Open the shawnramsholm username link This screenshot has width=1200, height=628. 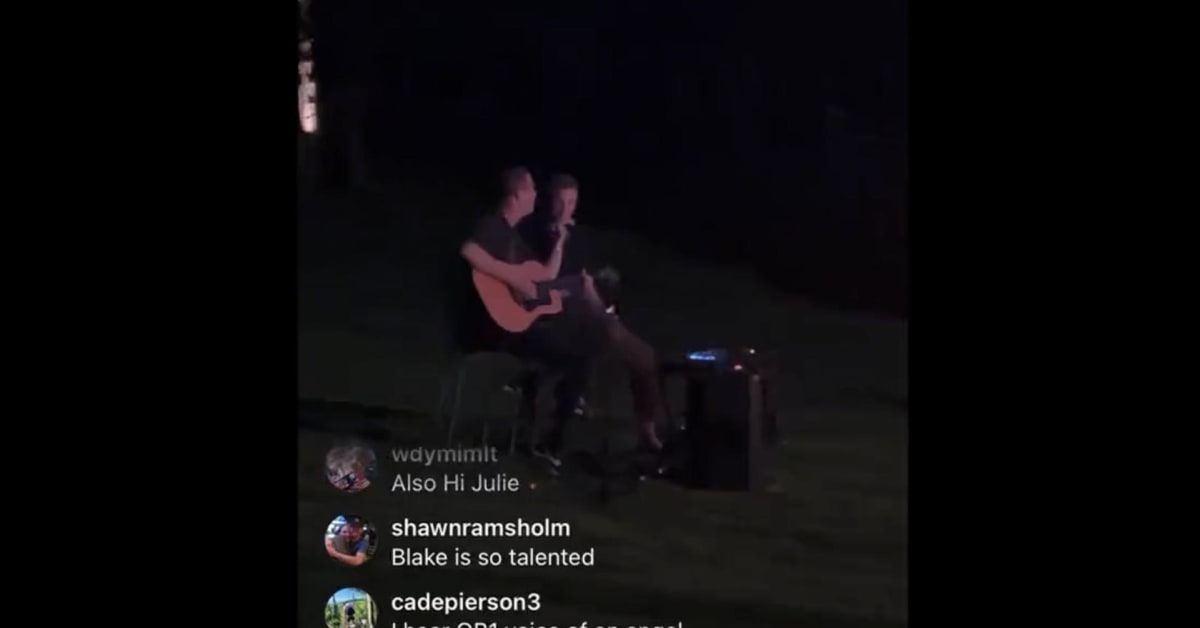click(481, 528)
